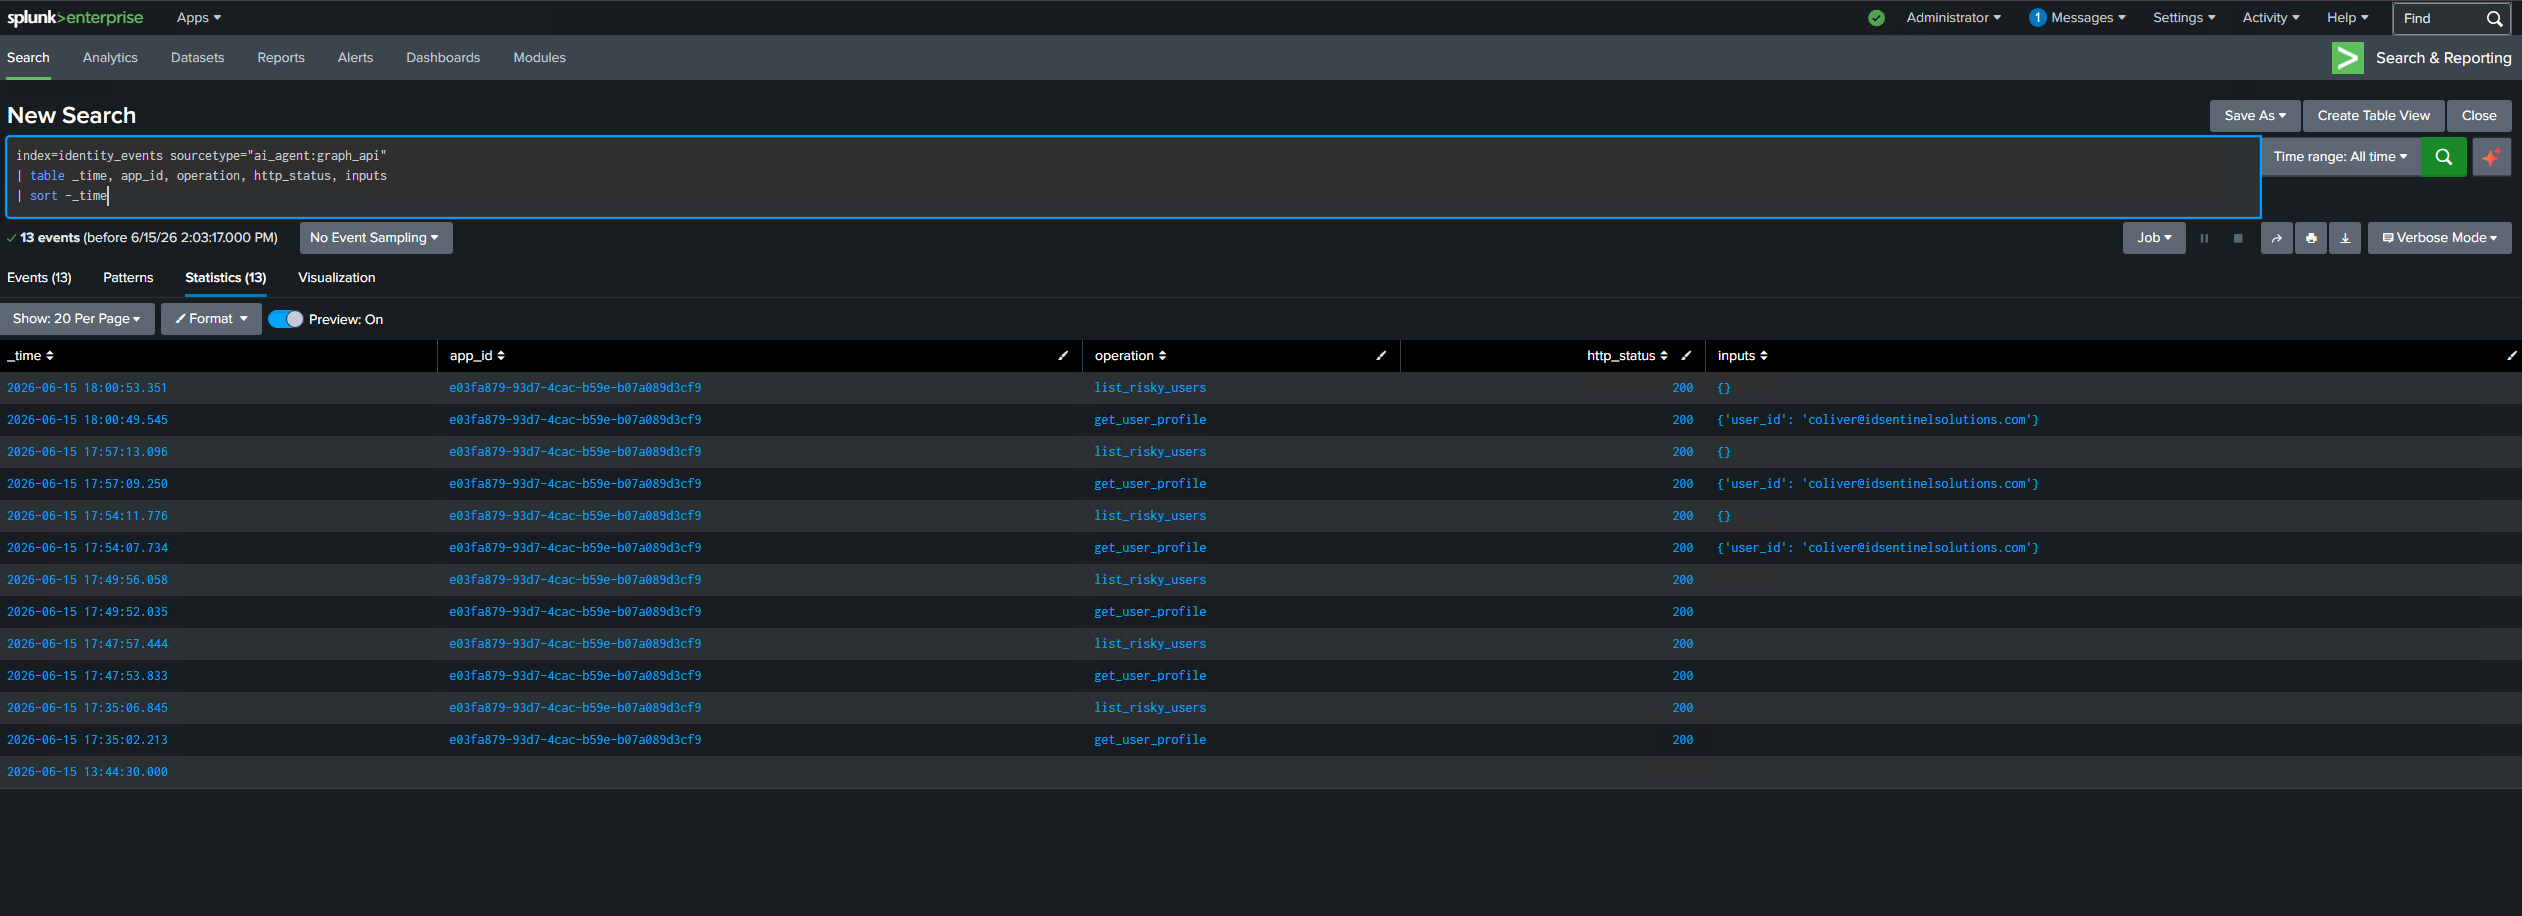Viewport: 2522px width, 916px height.
Task: Stop the search job
Action: [2238, 238]
